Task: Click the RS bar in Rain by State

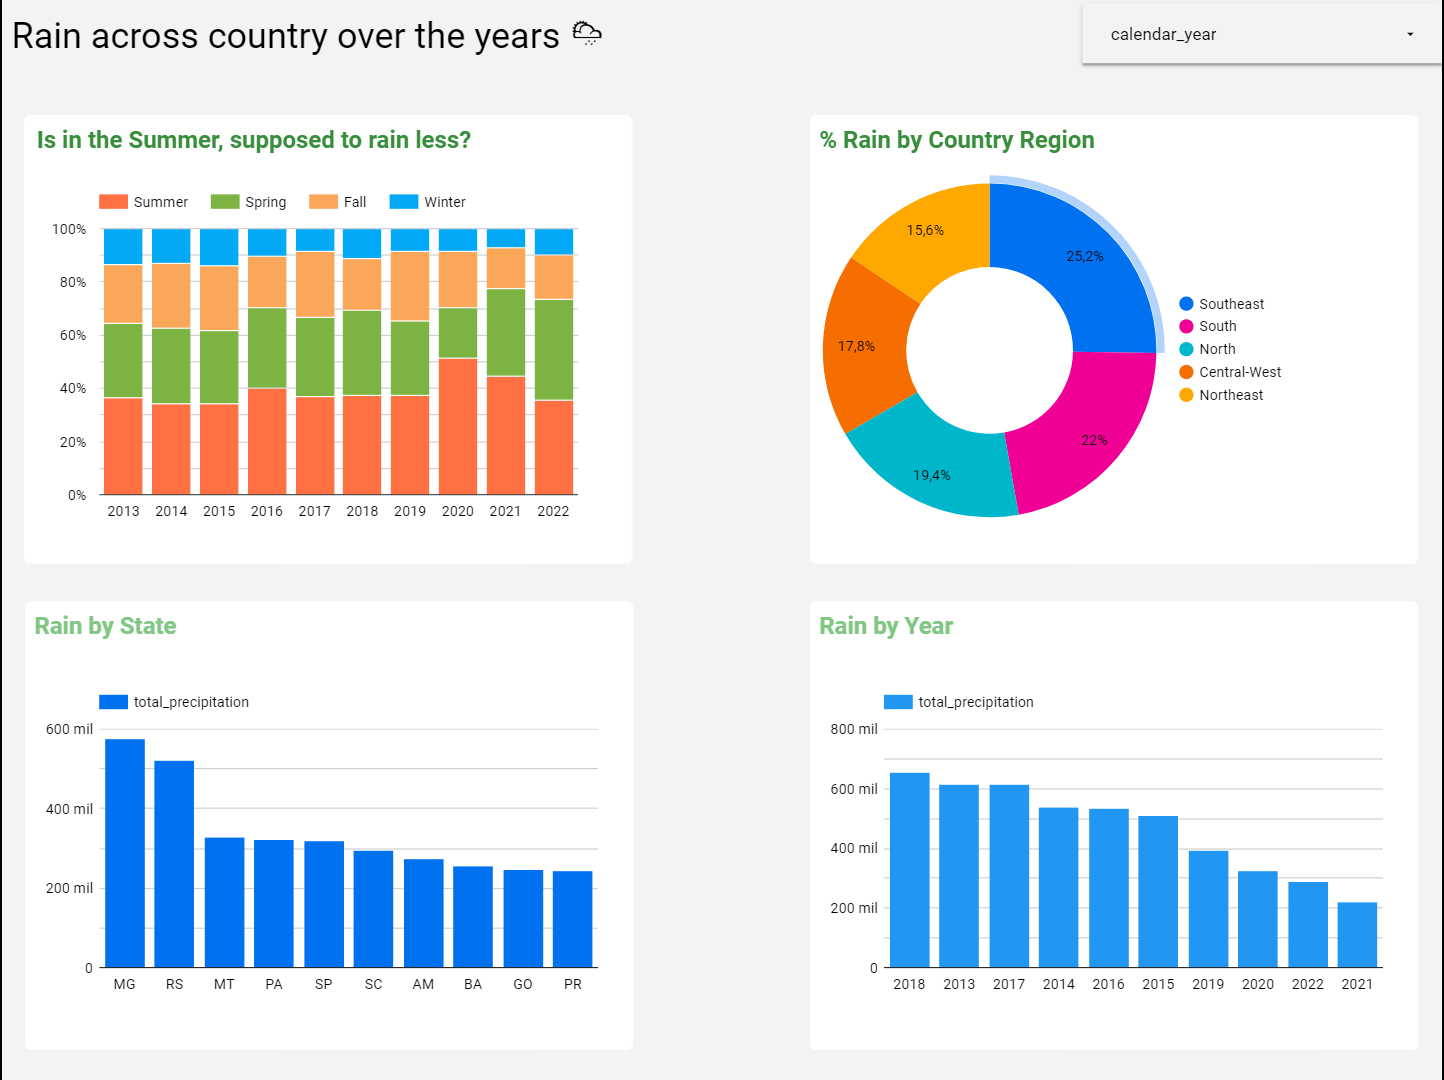Action: [x=174, y=864]
